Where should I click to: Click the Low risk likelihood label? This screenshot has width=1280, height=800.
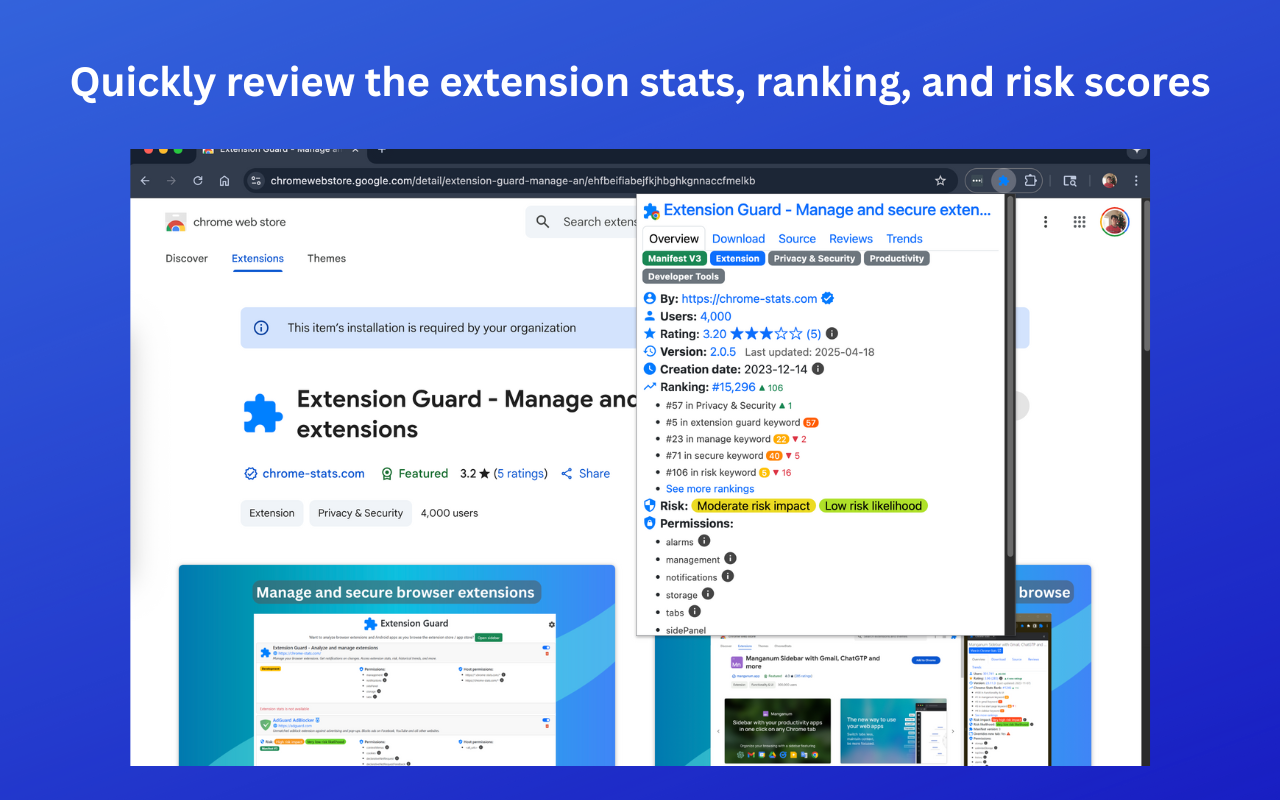click(873, 506)
